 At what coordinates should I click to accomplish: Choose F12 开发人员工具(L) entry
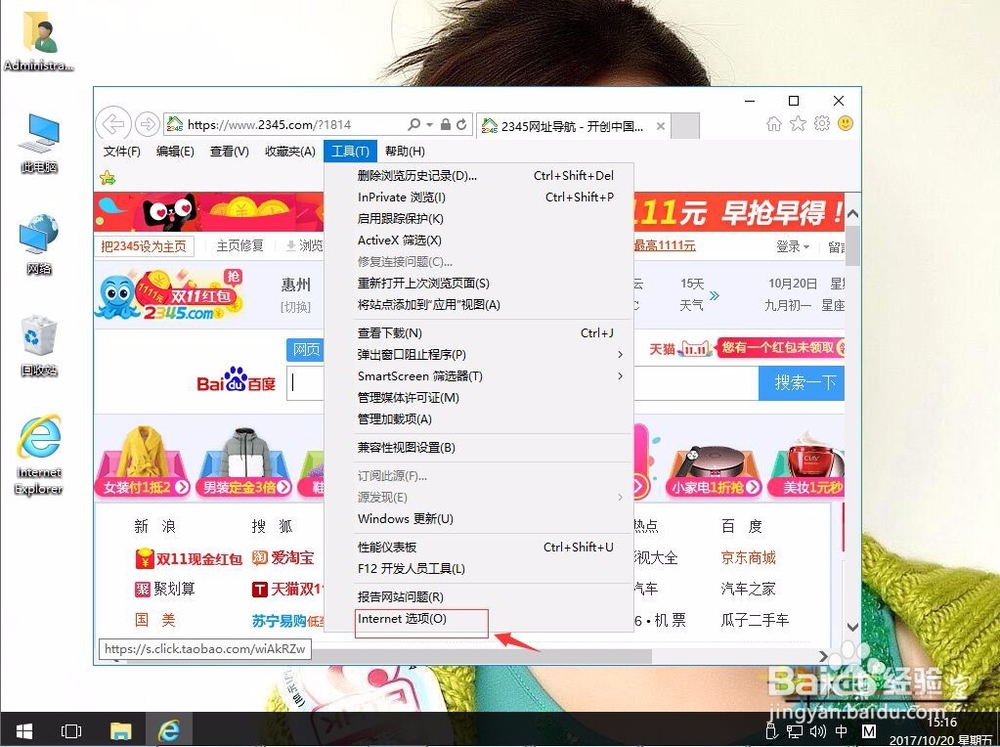click(x=479, y=569)
